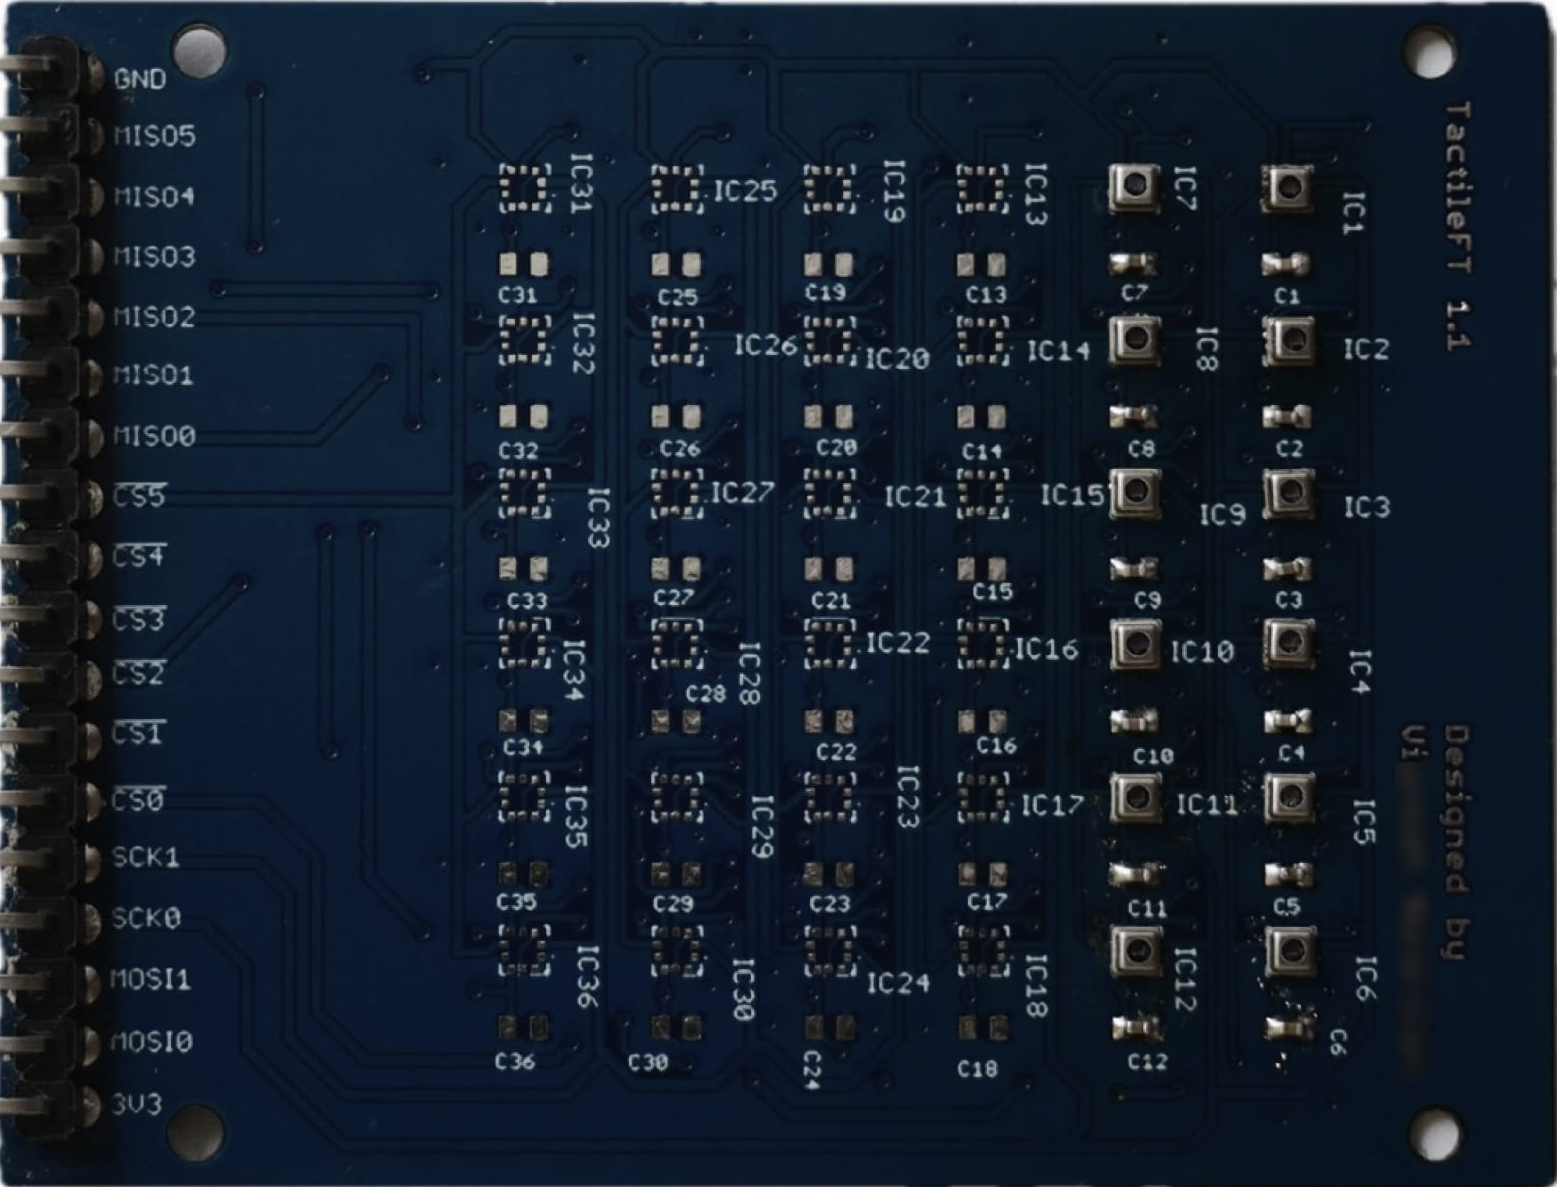
Task: Select the empty C36 capacitor pads
Action: [523, 1028]
